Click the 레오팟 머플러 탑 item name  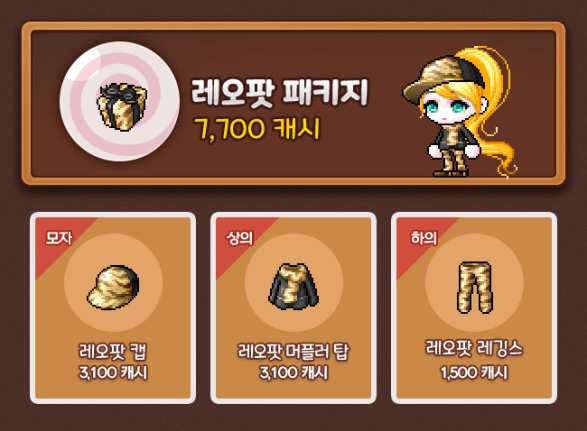(x=294, y=351)
